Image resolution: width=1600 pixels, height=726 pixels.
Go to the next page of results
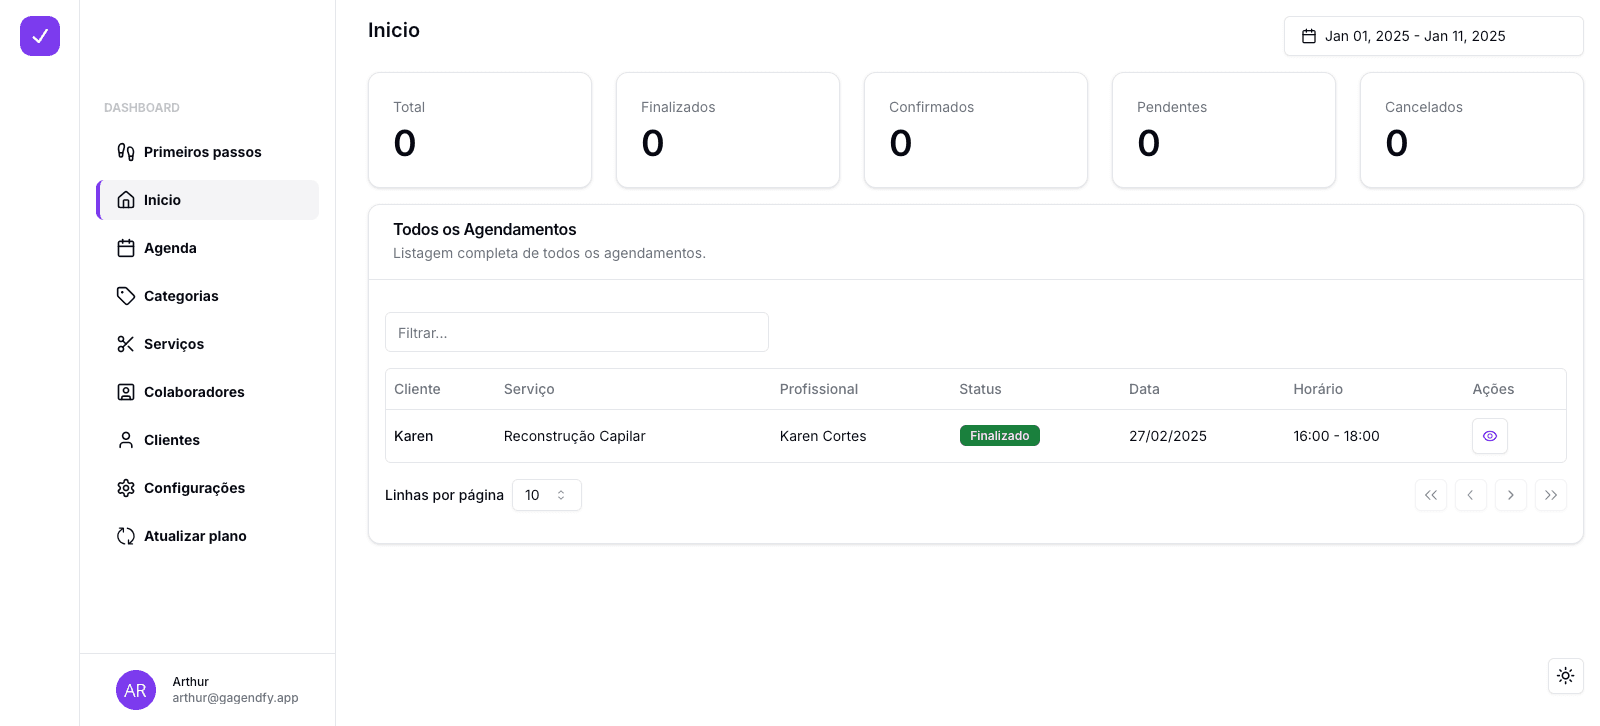pos(1510,495)
